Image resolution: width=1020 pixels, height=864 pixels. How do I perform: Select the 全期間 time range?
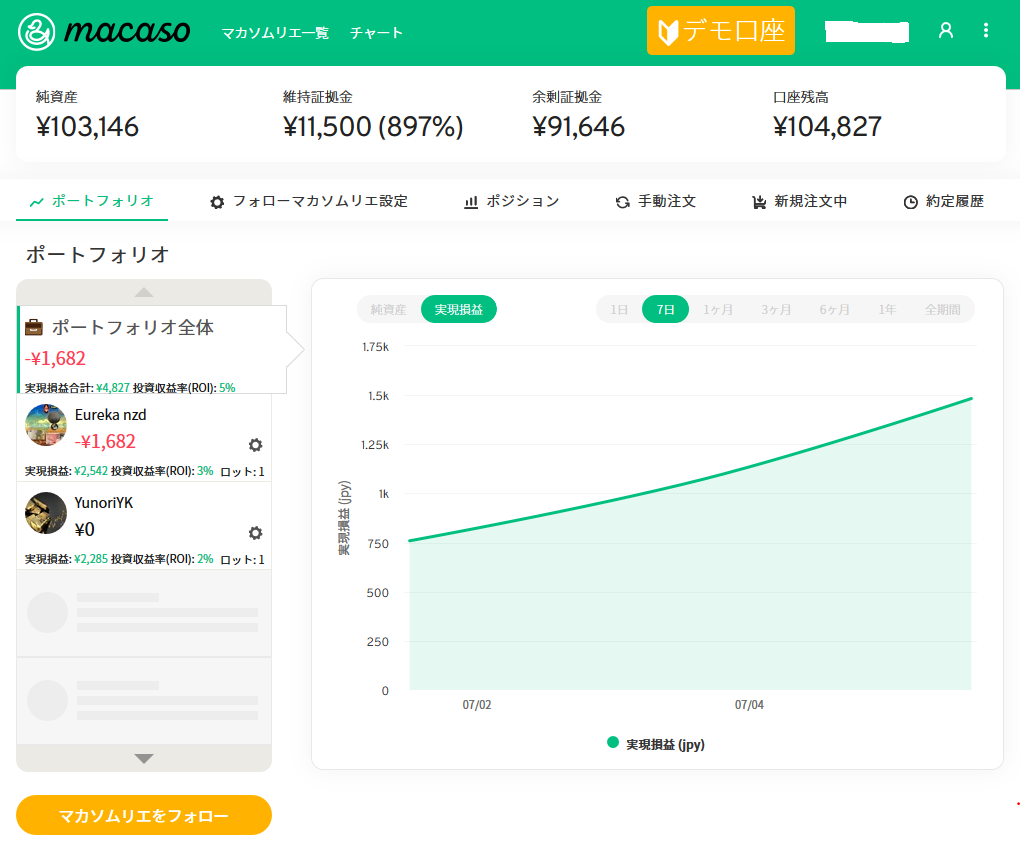941,310
